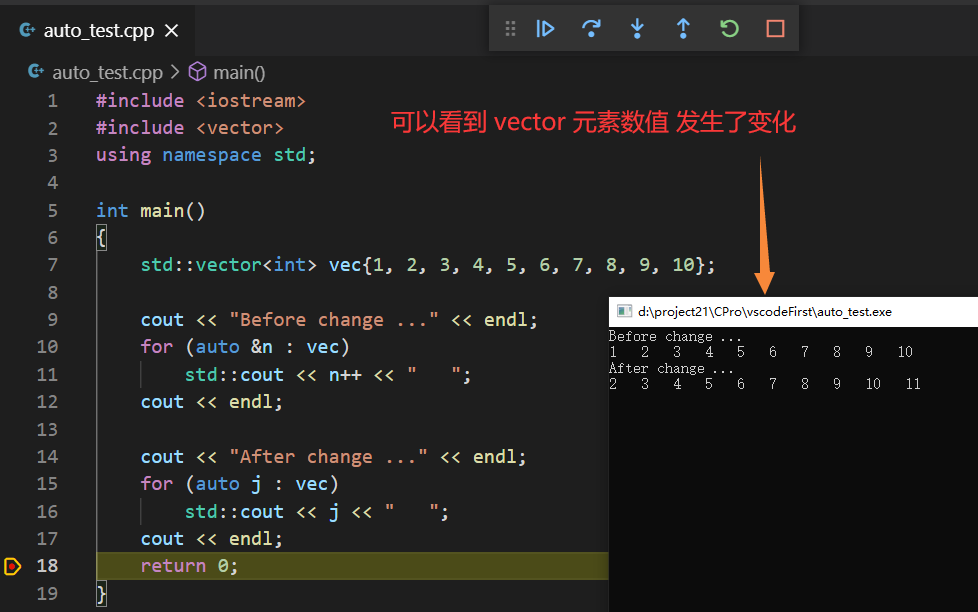Click the auto_test.exe console title bar
The image size is (978, 612).
click(793, 312)
